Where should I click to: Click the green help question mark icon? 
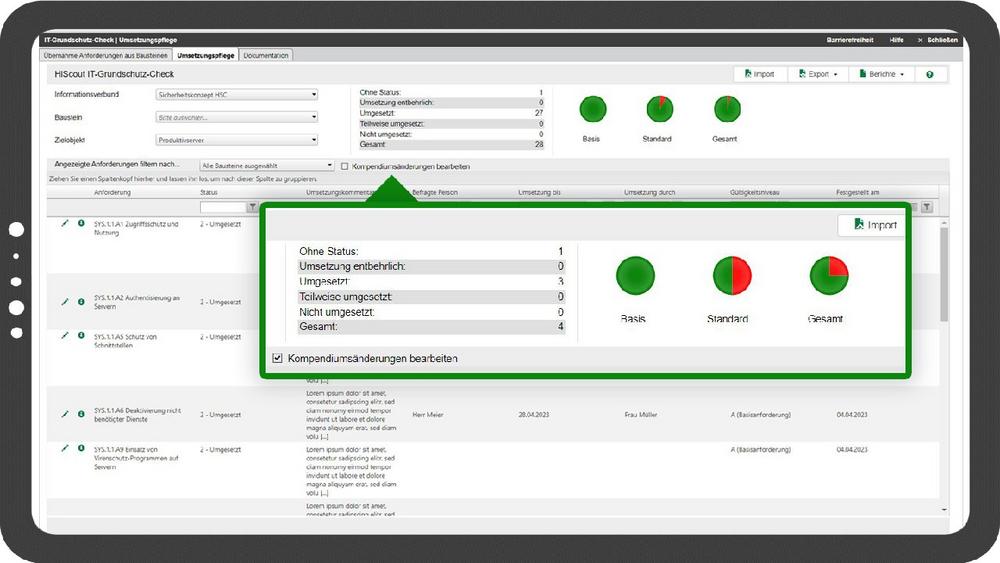point(930,75)
